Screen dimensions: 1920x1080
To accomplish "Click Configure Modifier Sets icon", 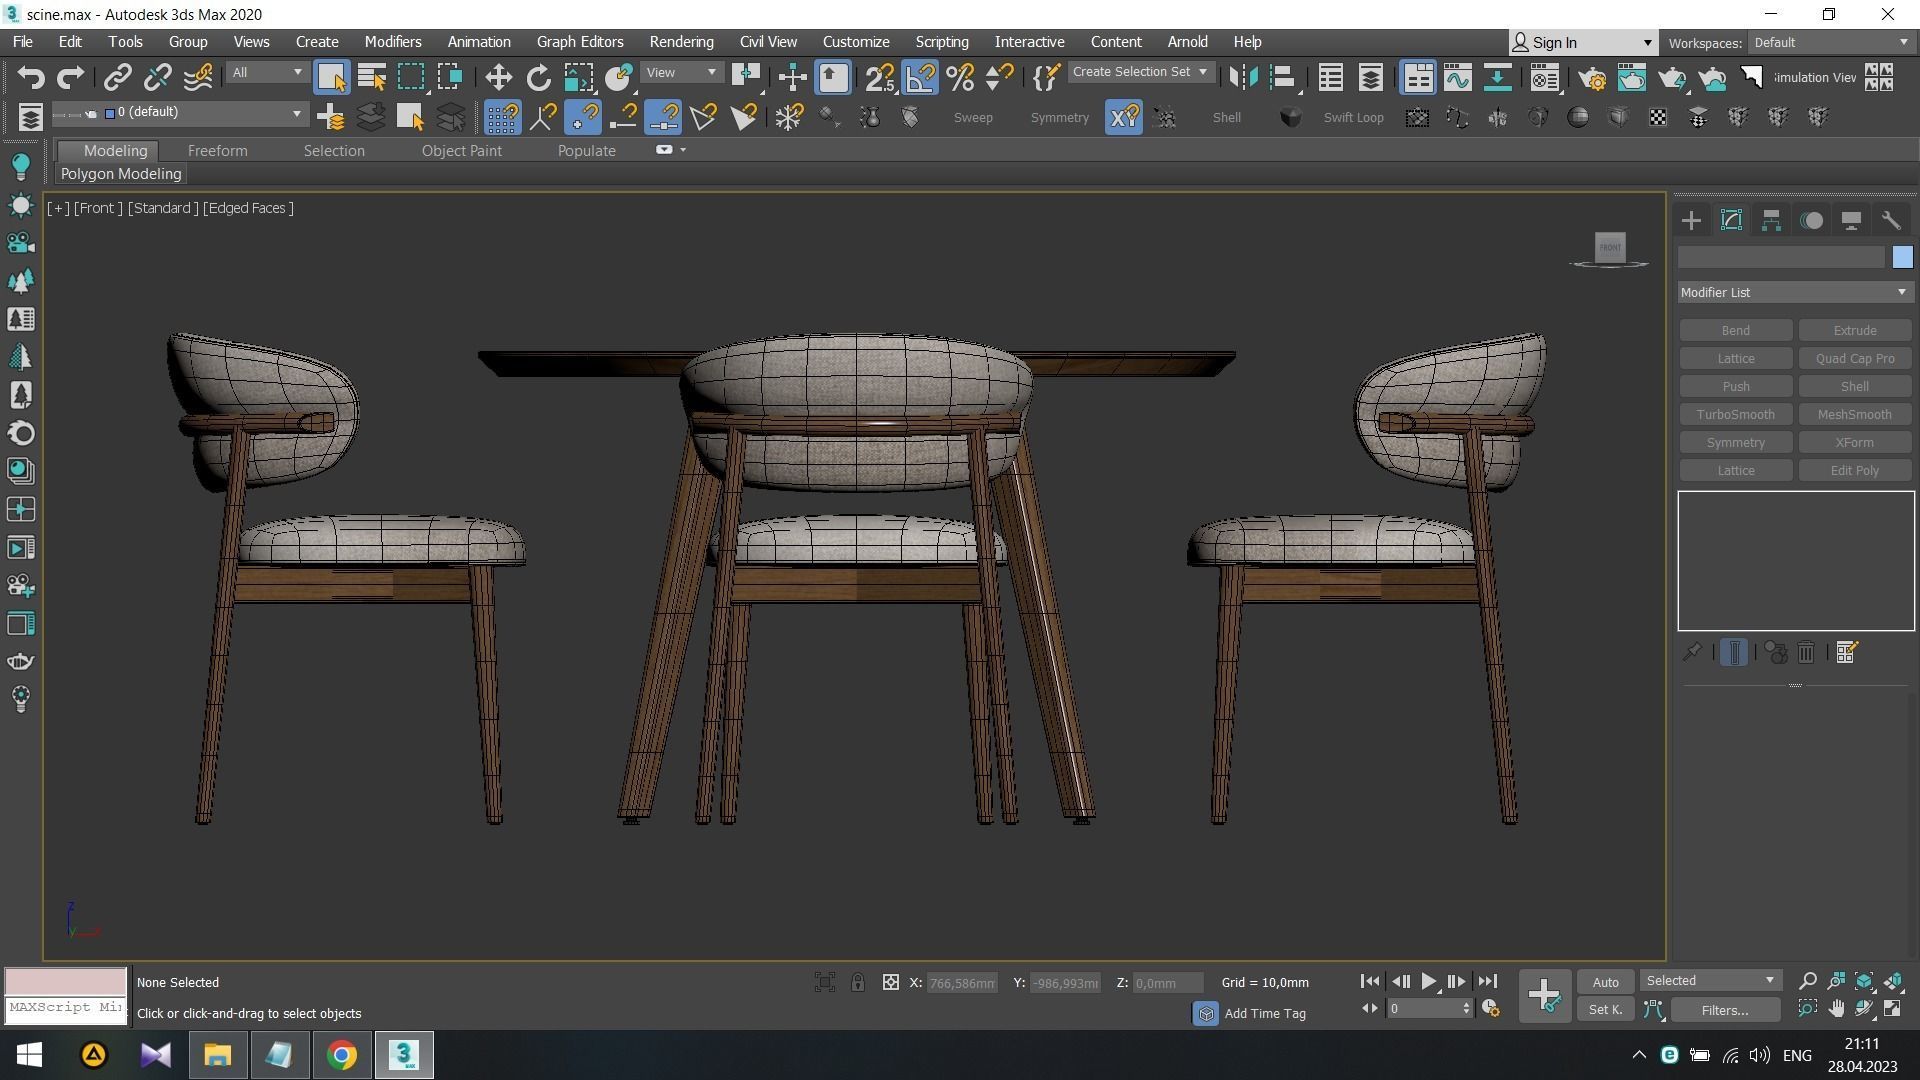I will click(x=1847, y=653).
